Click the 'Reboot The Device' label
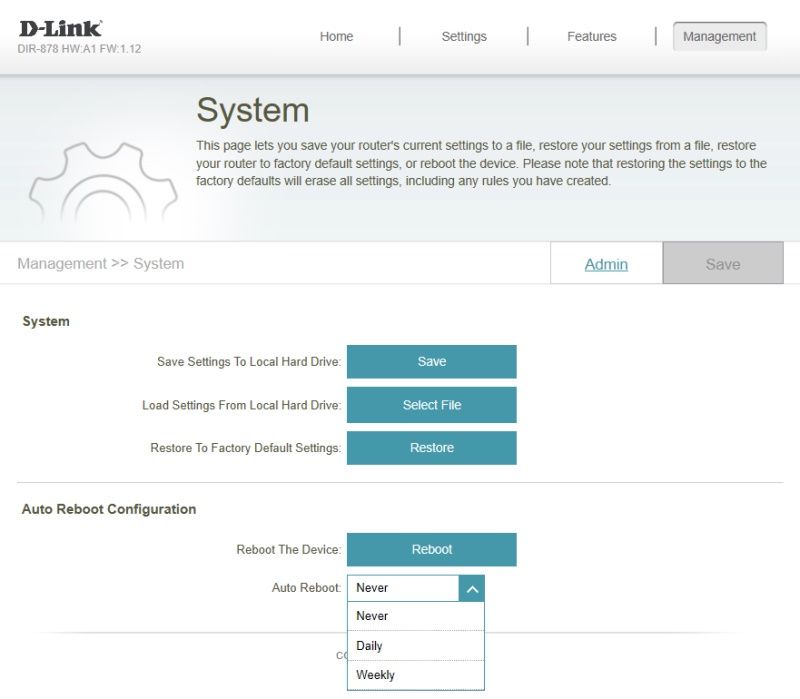The image size is (800, 699). pyautogui.click(x=288, y=550)
